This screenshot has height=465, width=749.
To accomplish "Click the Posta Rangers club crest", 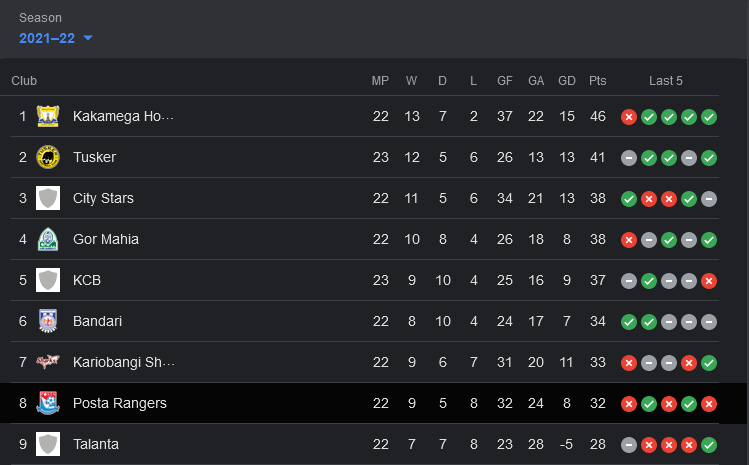I will click(x=48, y=403).
